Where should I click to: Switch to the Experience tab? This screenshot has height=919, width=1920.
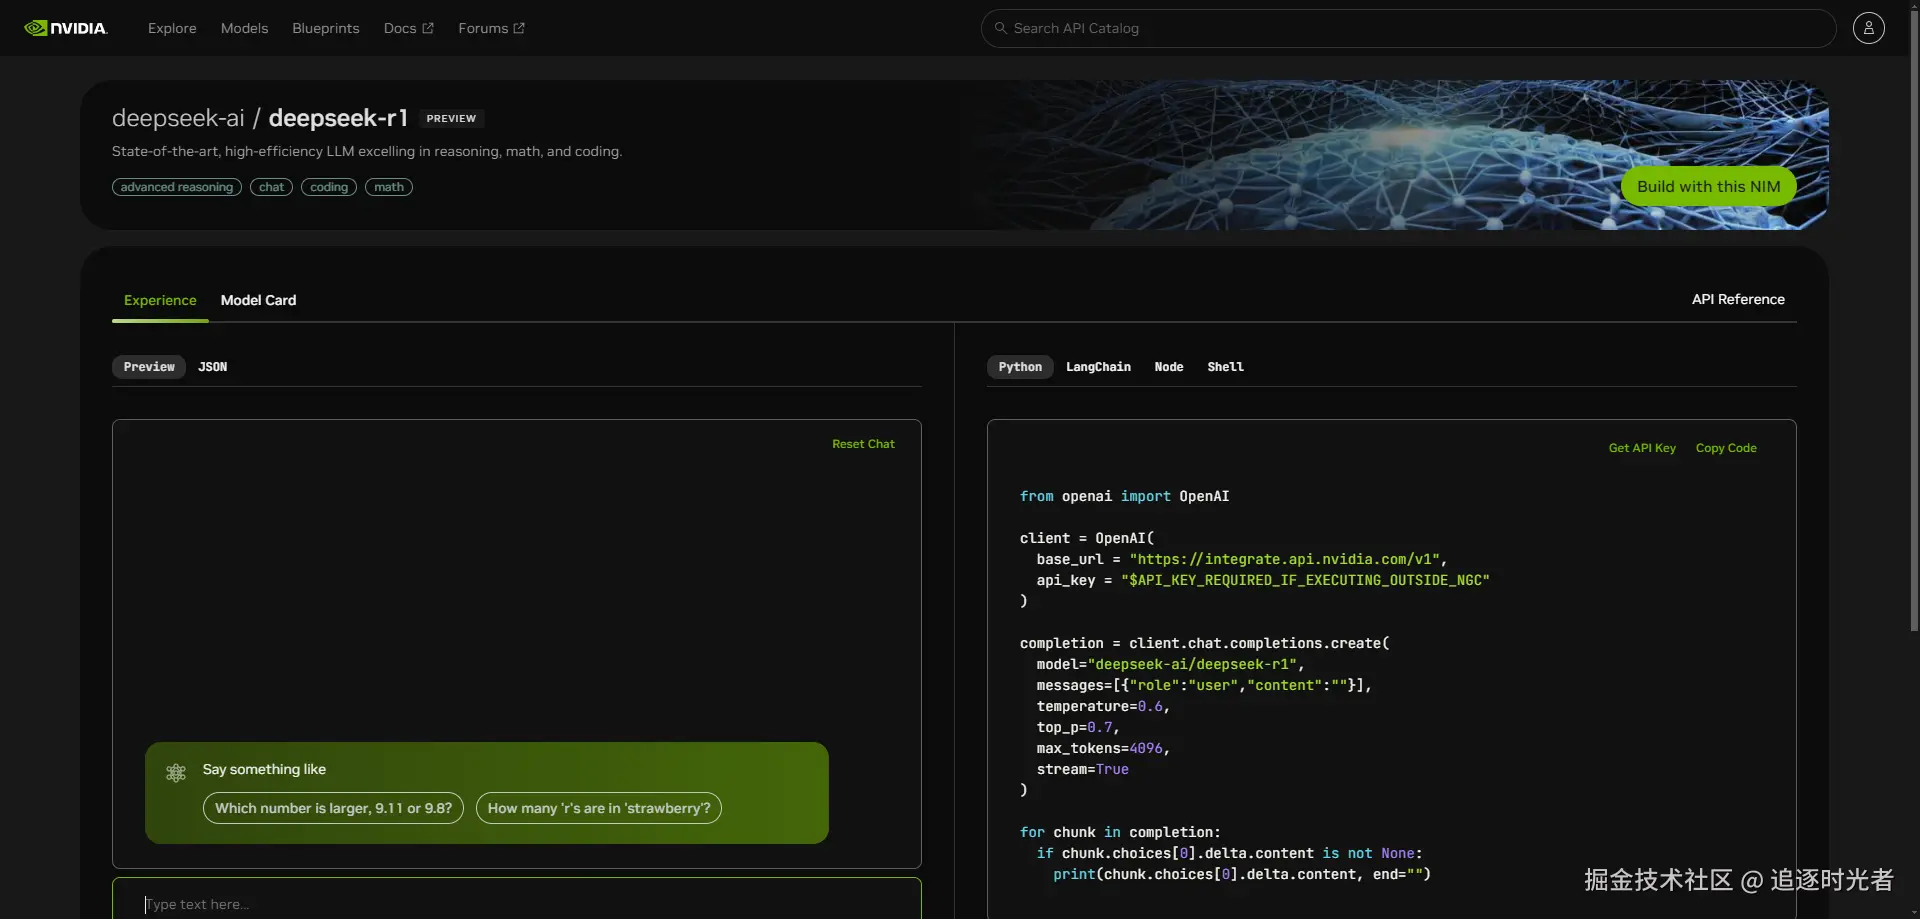[x=160, y=300]
